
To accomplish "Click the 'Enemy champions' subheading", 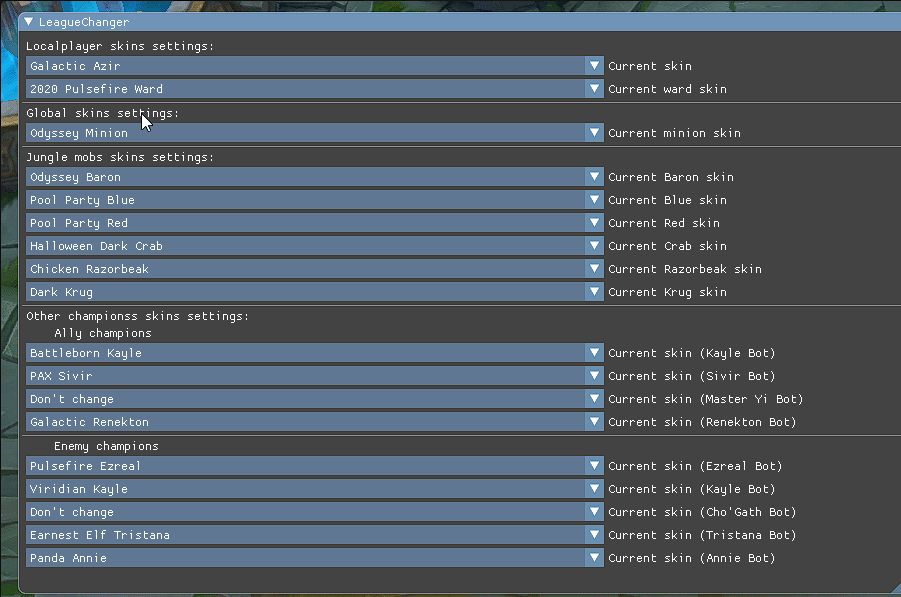I will [x=106, y=446].
